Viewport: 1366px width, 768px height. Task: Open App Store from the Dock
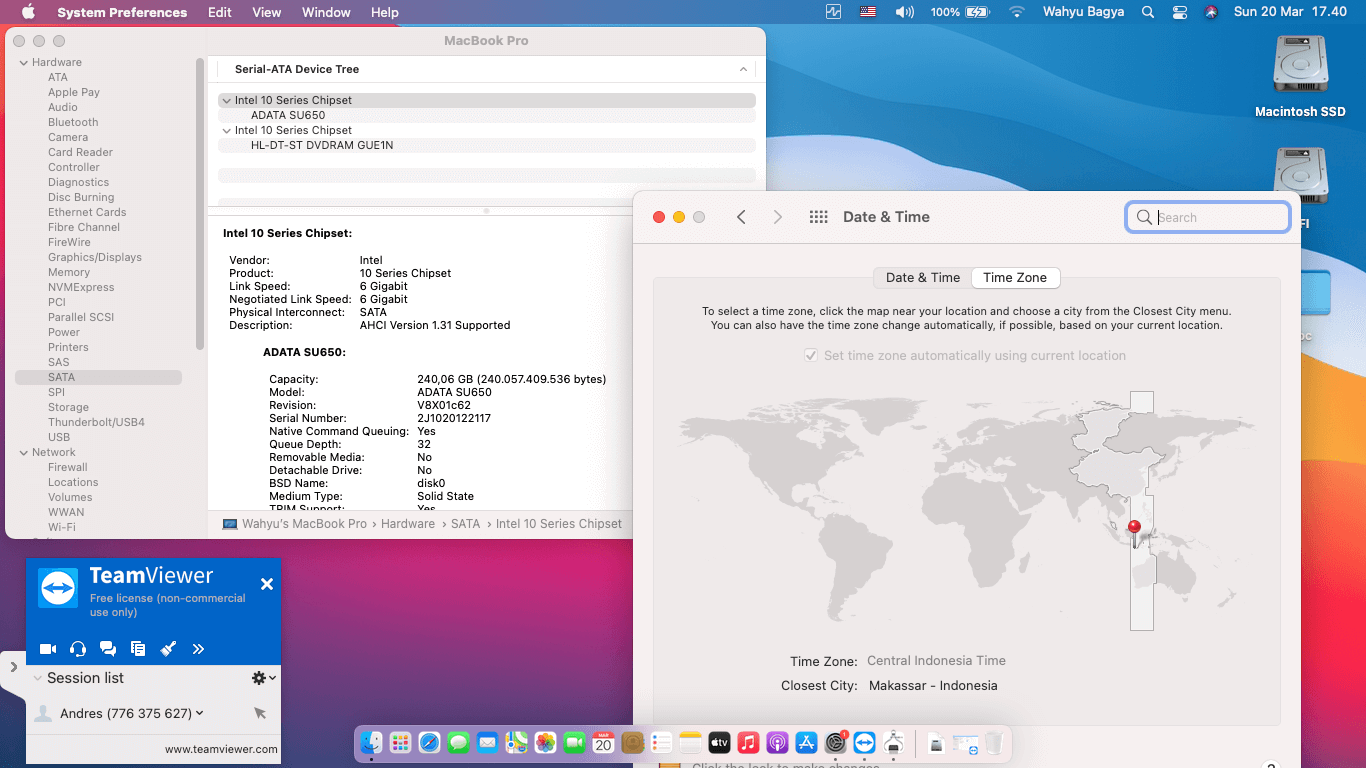807,743
